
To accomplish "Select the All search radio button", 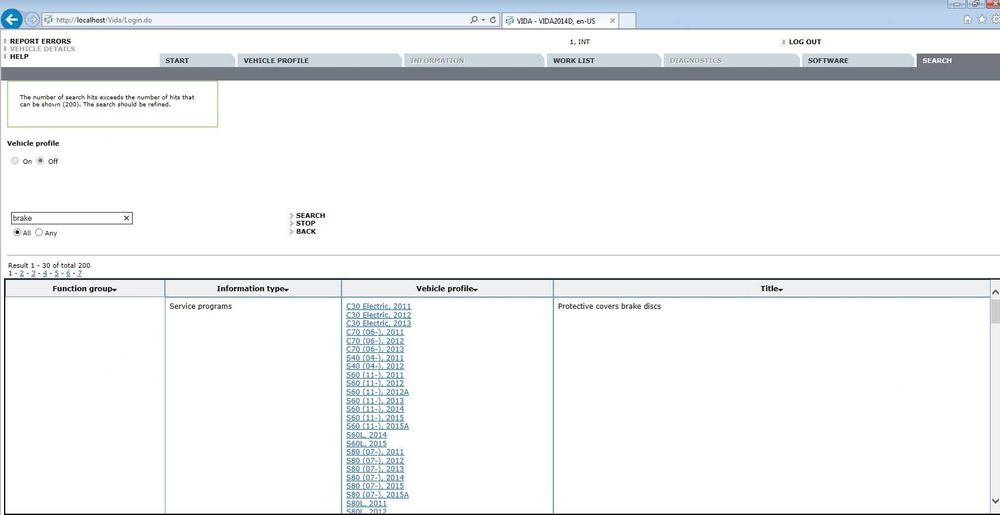I will 17,233.
